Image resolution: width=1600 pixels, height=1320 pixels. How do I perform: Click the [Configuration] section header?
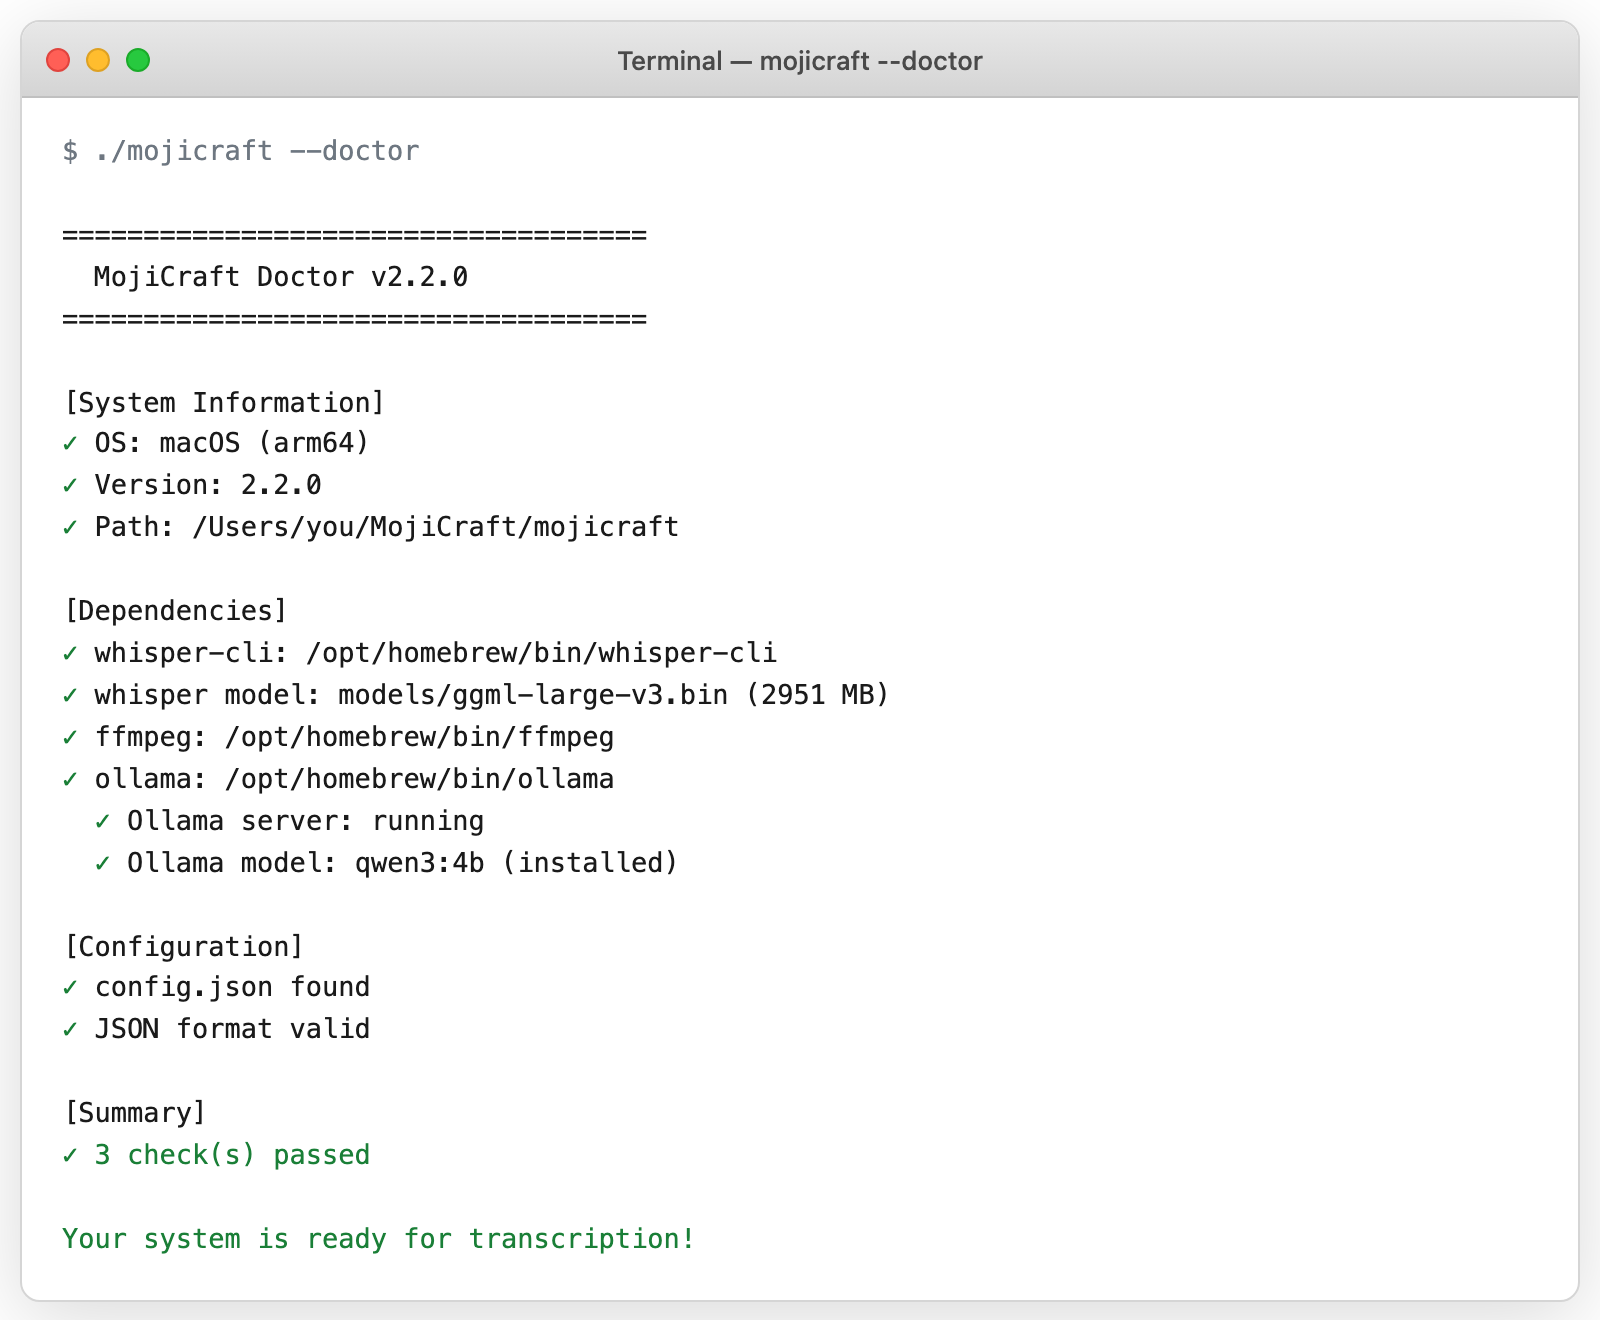pos(184,946)
